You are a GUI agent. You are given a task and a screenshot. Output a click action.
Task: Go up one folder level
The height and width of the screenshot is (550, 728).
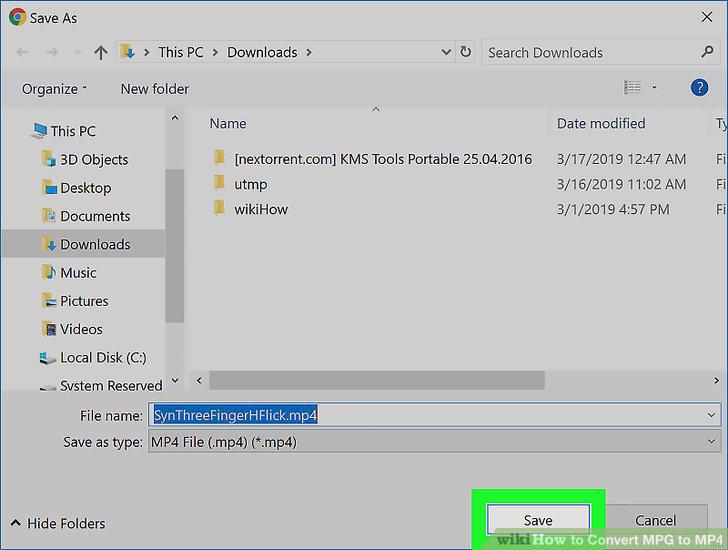pyautogui.click(x=101, y=52)
